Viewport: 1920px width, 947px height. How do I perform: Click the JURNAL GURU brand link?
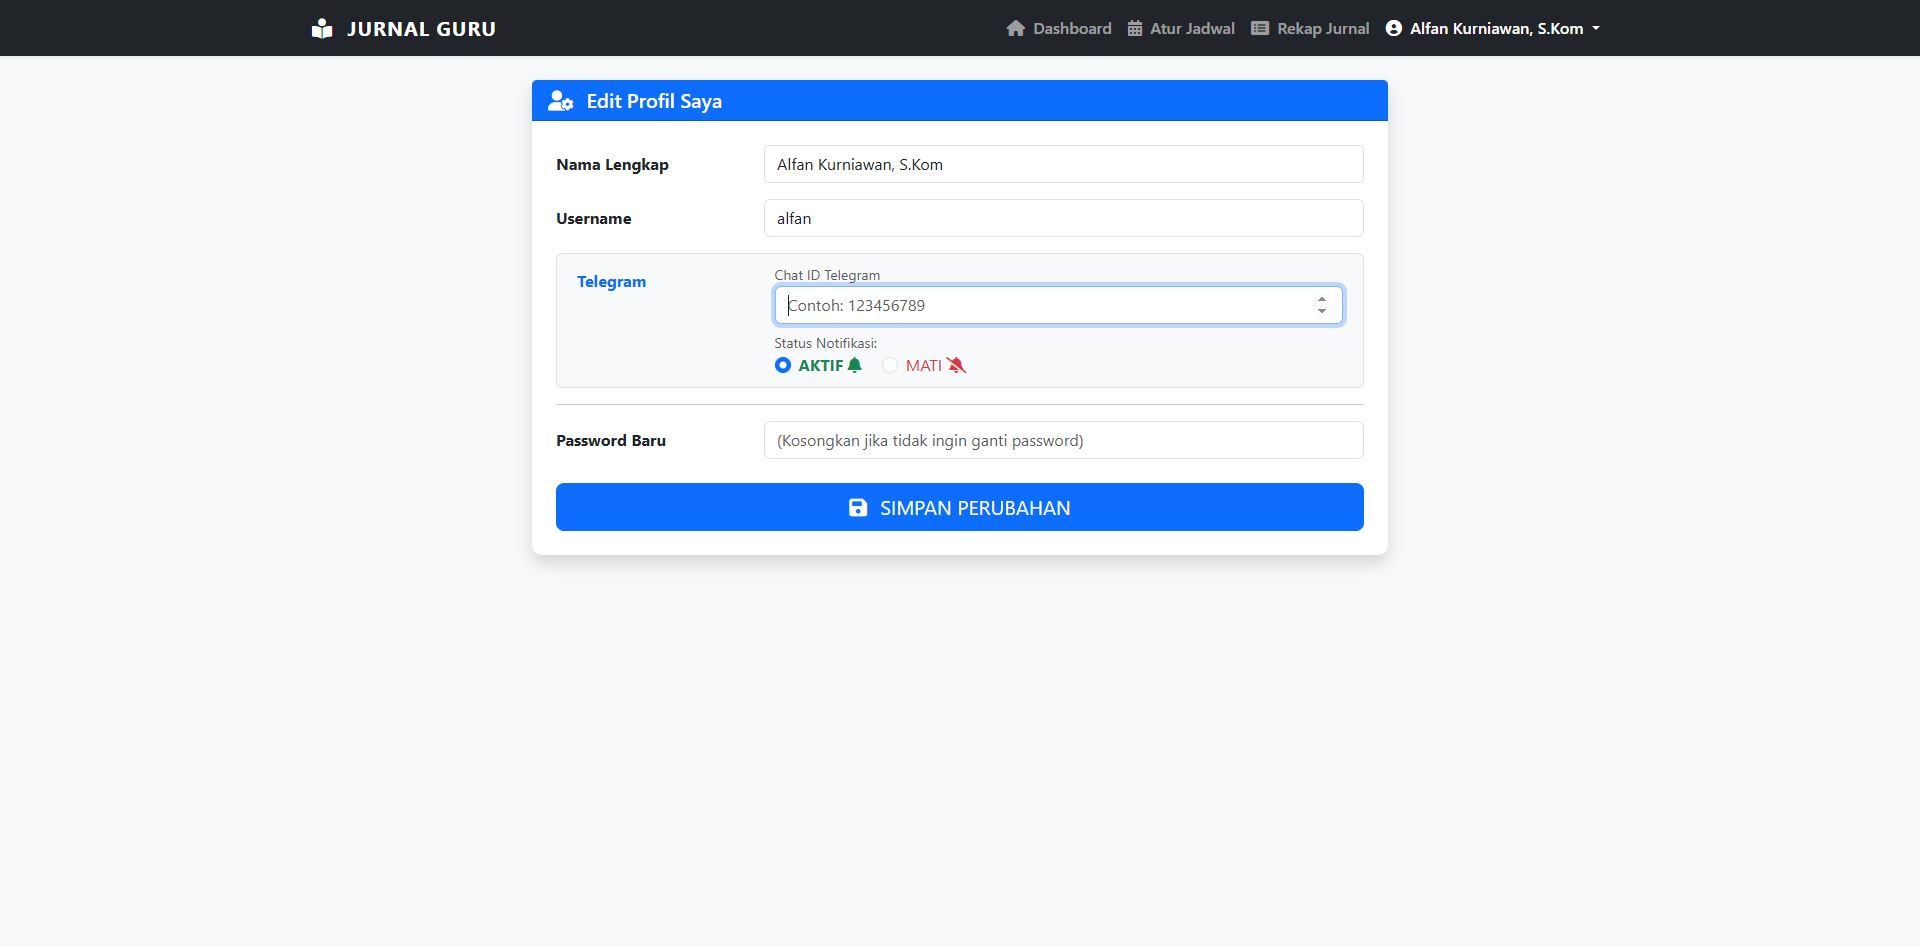(x=421, y=29)
